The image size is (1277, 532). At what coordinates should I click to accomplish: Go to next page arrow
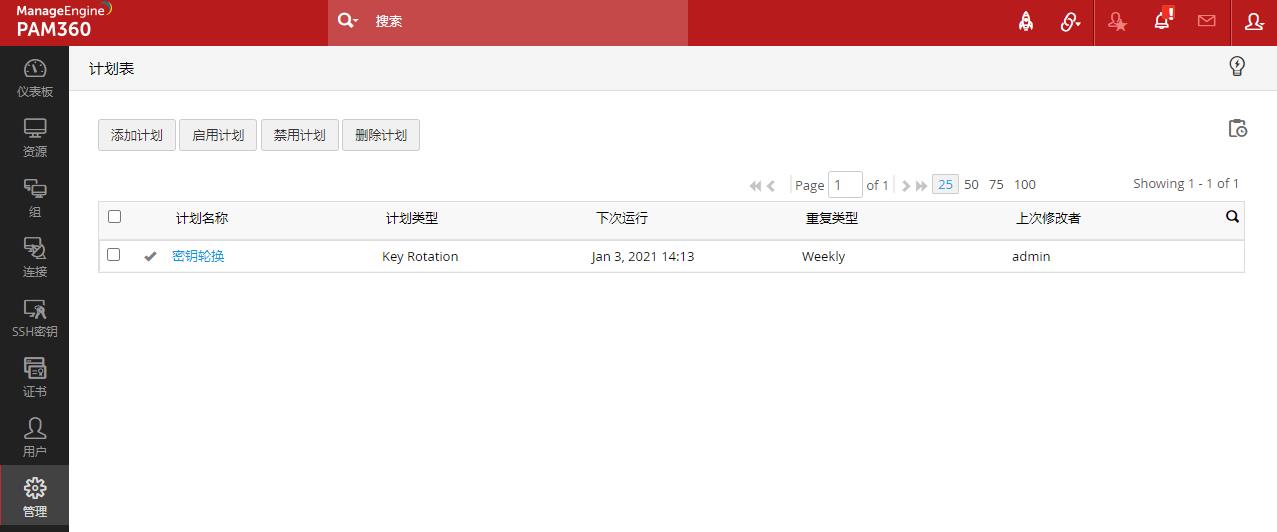(x=906, y=186)
